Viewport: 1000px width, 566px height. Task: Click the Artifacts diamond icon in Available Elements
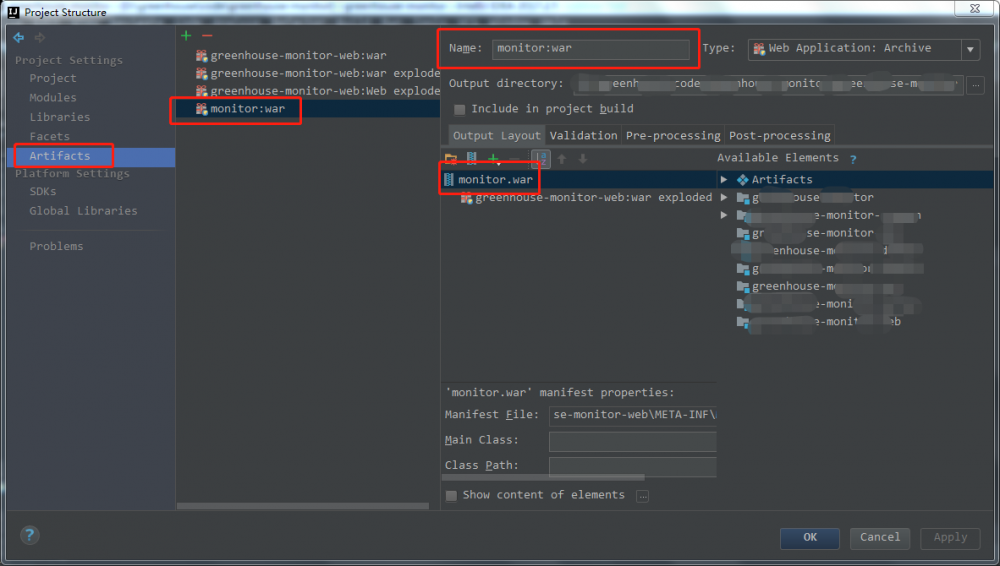[x=742, y=180]
